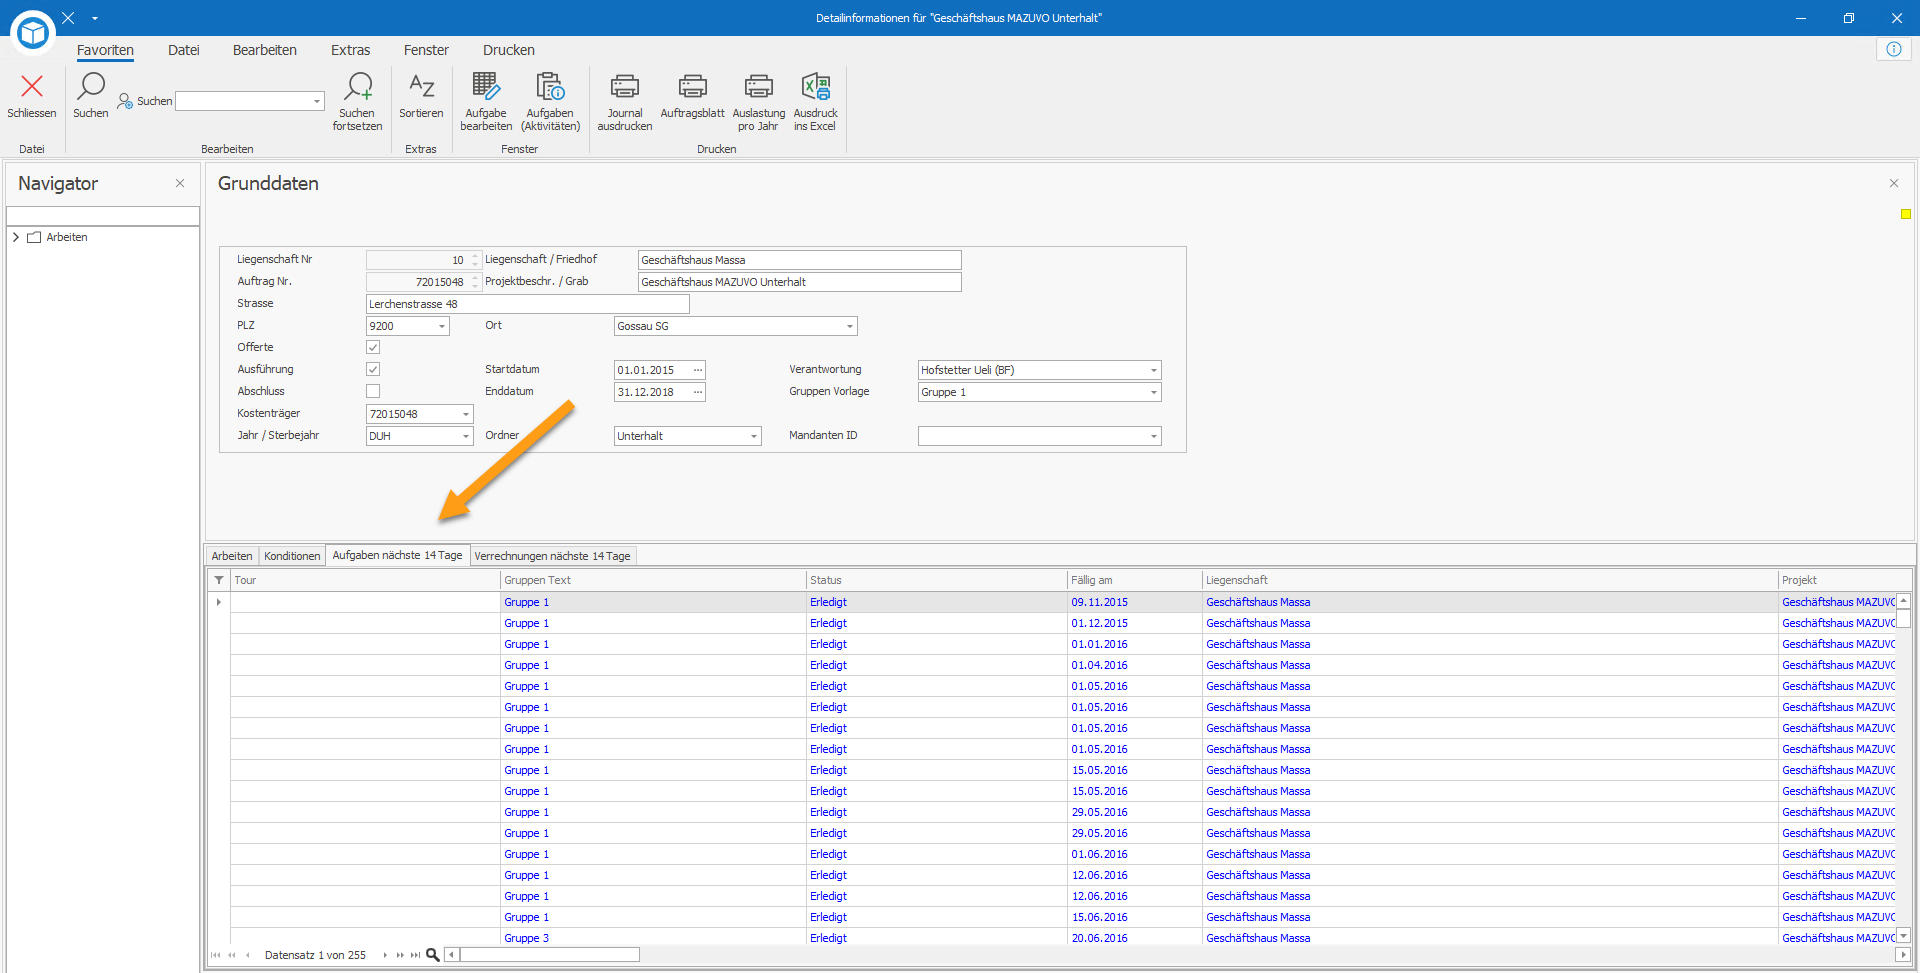1920x973 pixels.
Task: Toggle the Ausführung checkbox
Action: point(373,369)
